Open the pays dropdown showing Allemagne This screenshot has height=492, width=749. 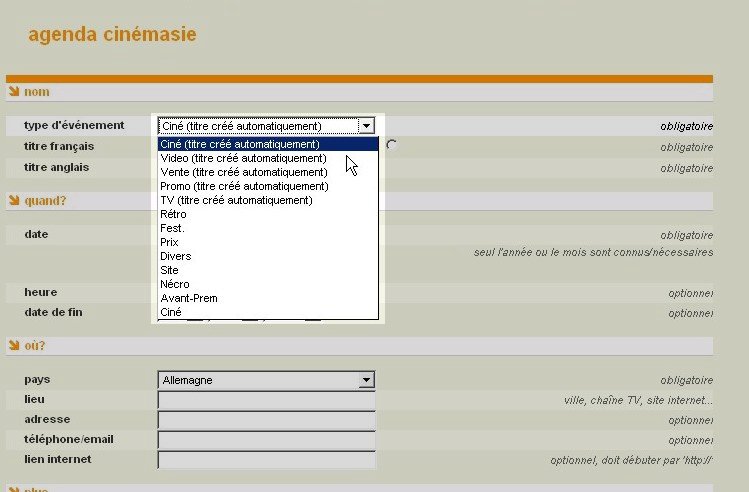tap(366, 380)
